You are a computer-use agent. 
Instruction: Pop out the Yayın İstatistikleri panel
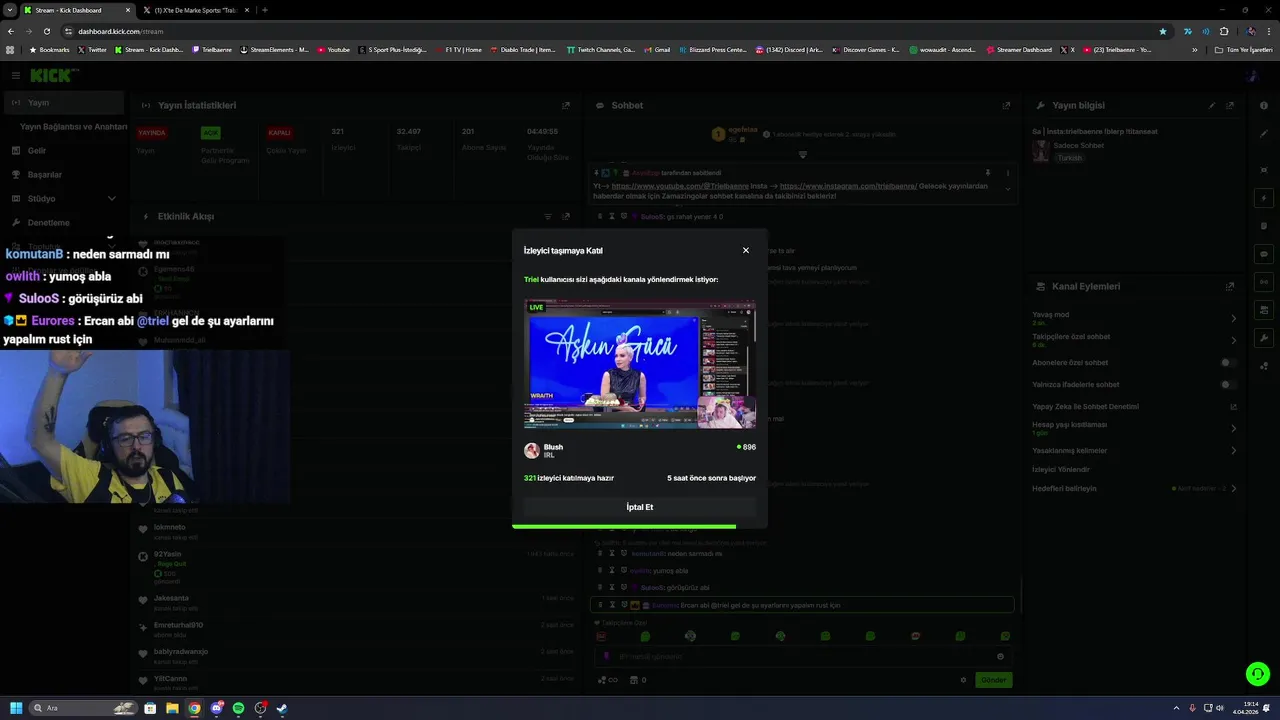[x=566, y=105]
